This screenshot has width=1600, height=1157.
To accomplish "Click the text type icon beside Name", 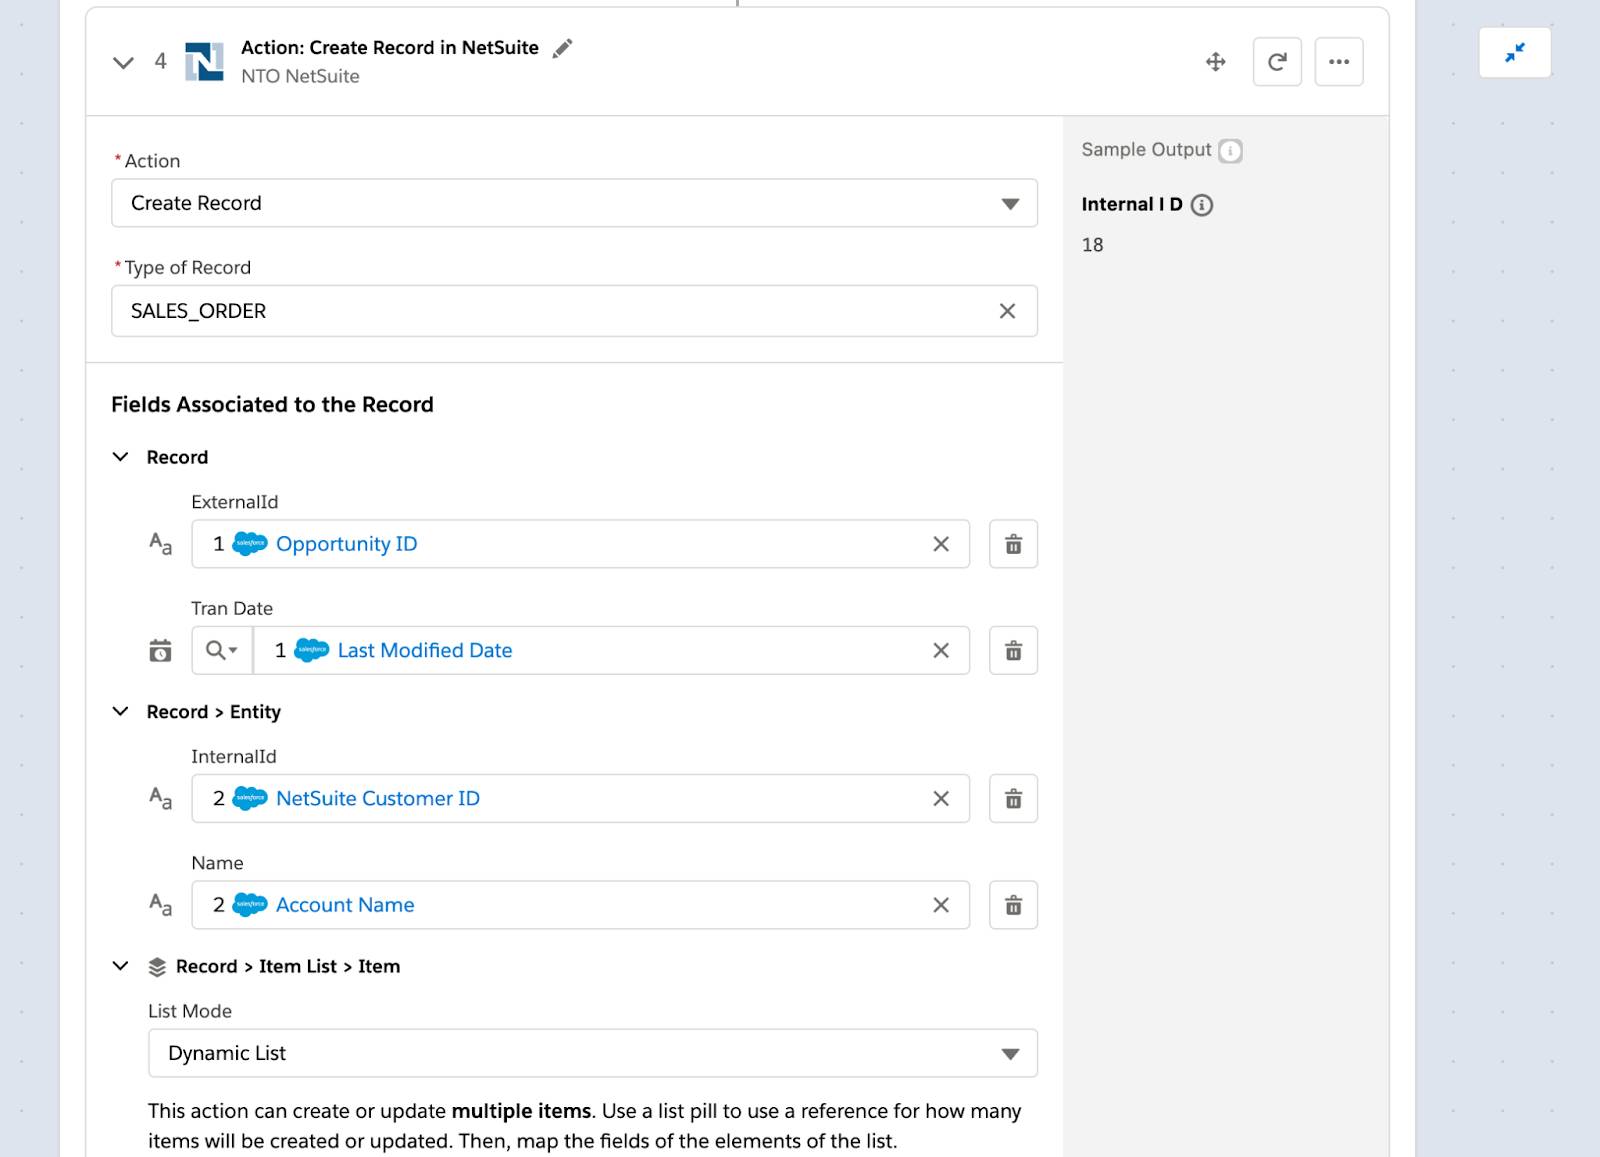I will (x=160, y=905).
